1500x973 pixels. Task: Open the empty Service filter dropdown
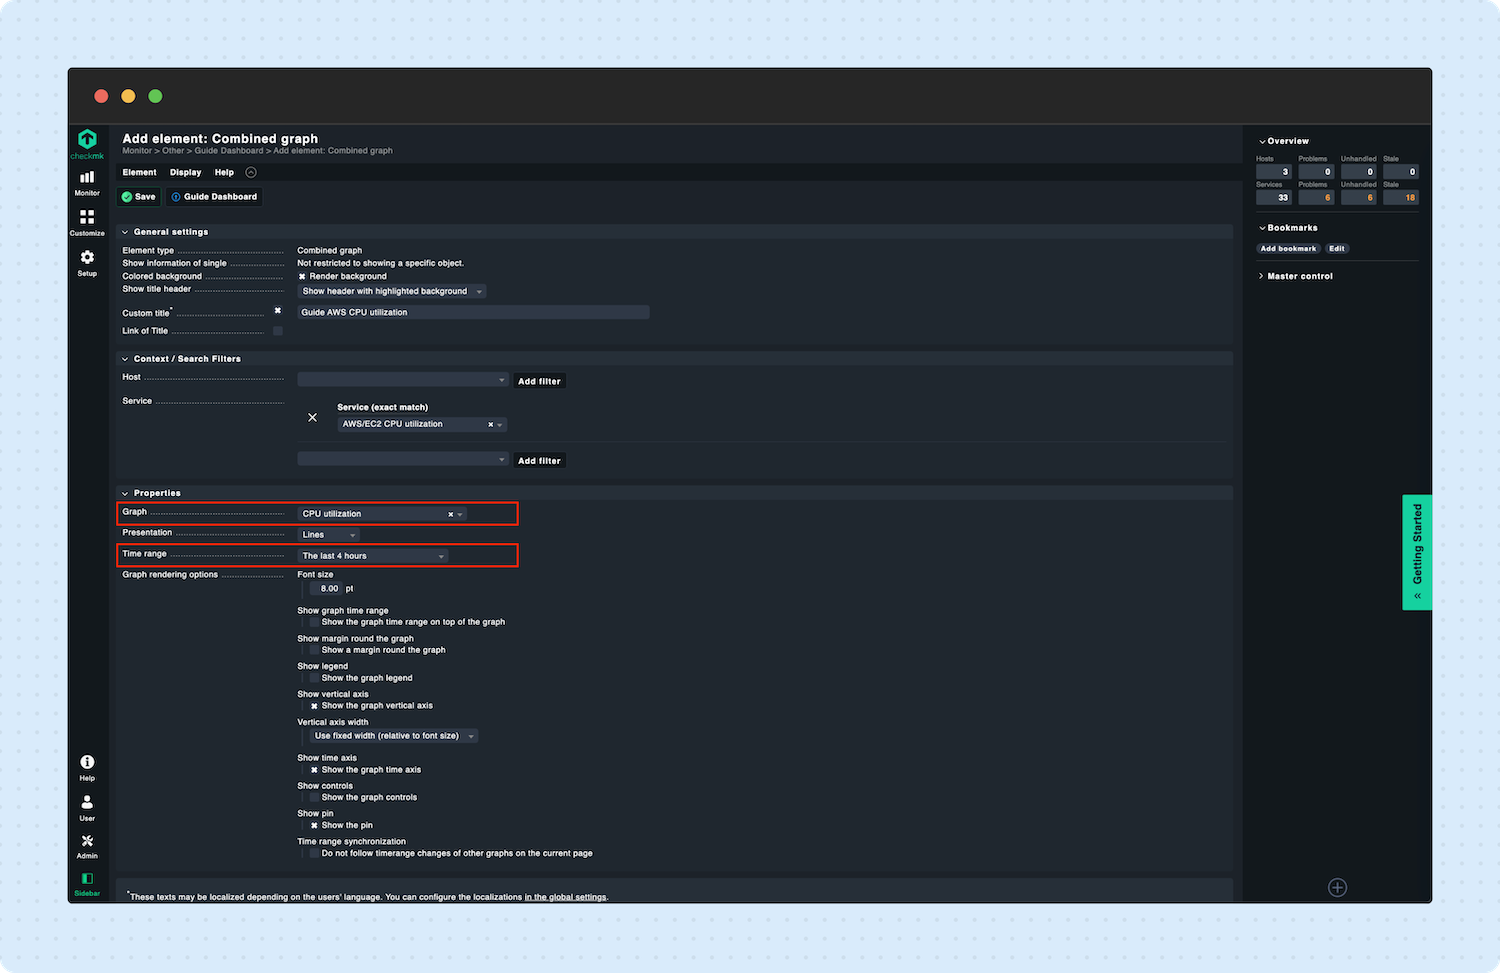[x=403, y=459]
